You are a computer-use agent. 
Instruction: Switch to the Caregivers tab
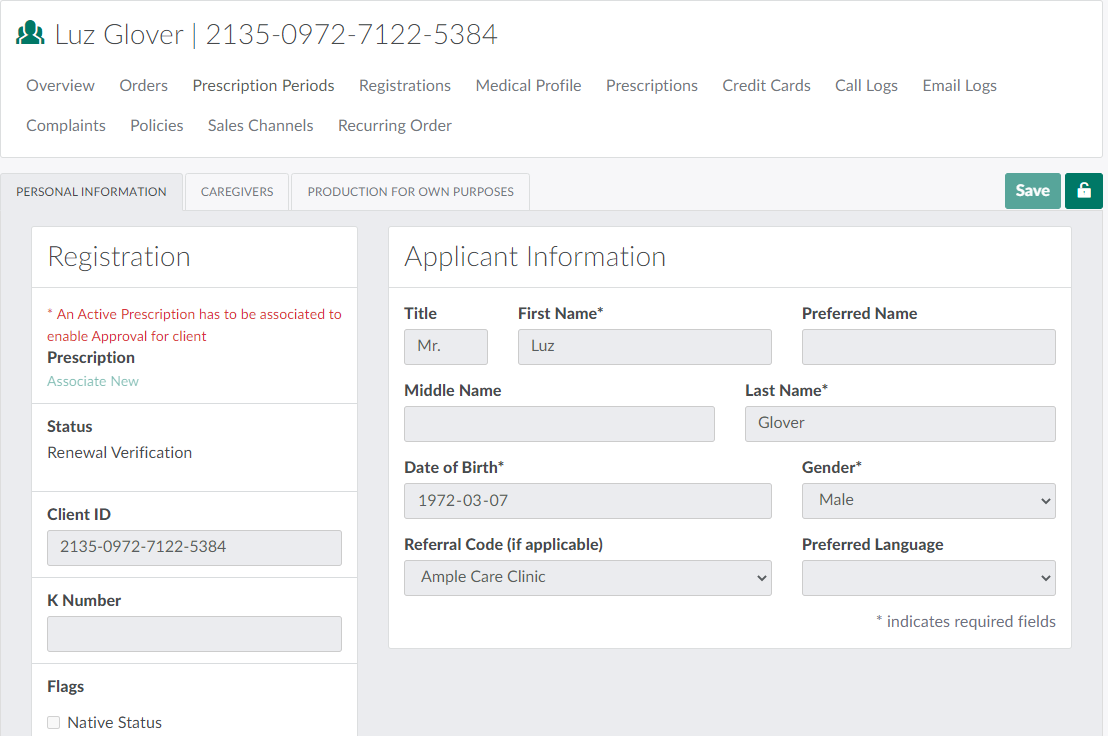point(237,192)
